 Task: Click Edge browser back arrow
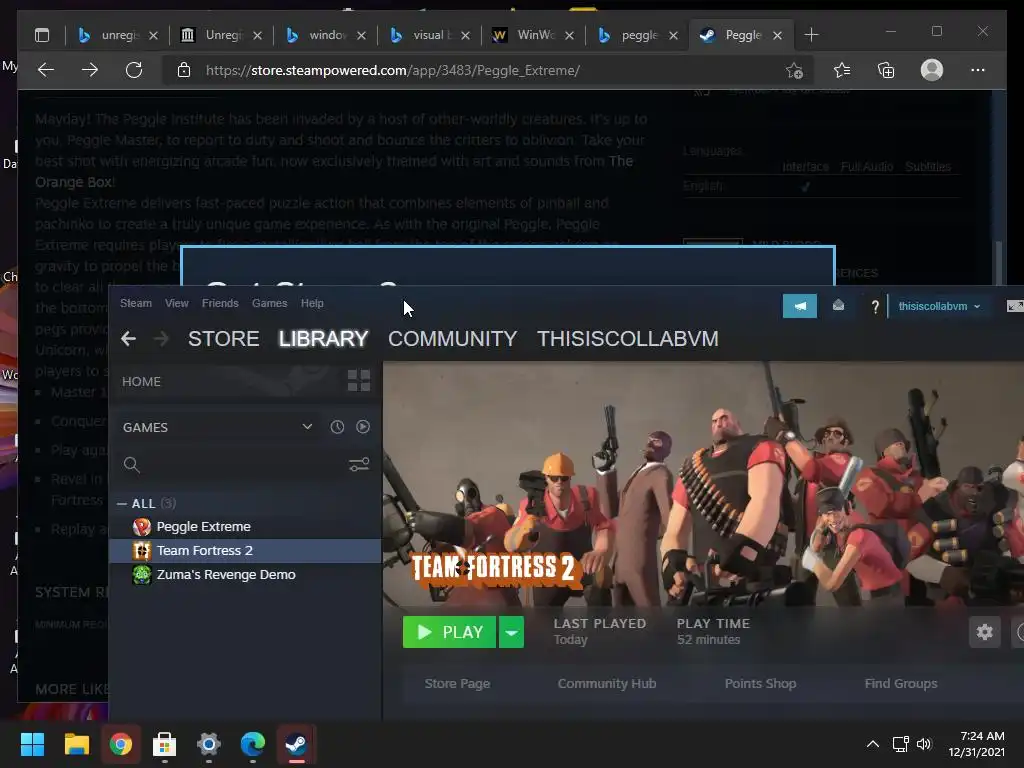point(46,70)
